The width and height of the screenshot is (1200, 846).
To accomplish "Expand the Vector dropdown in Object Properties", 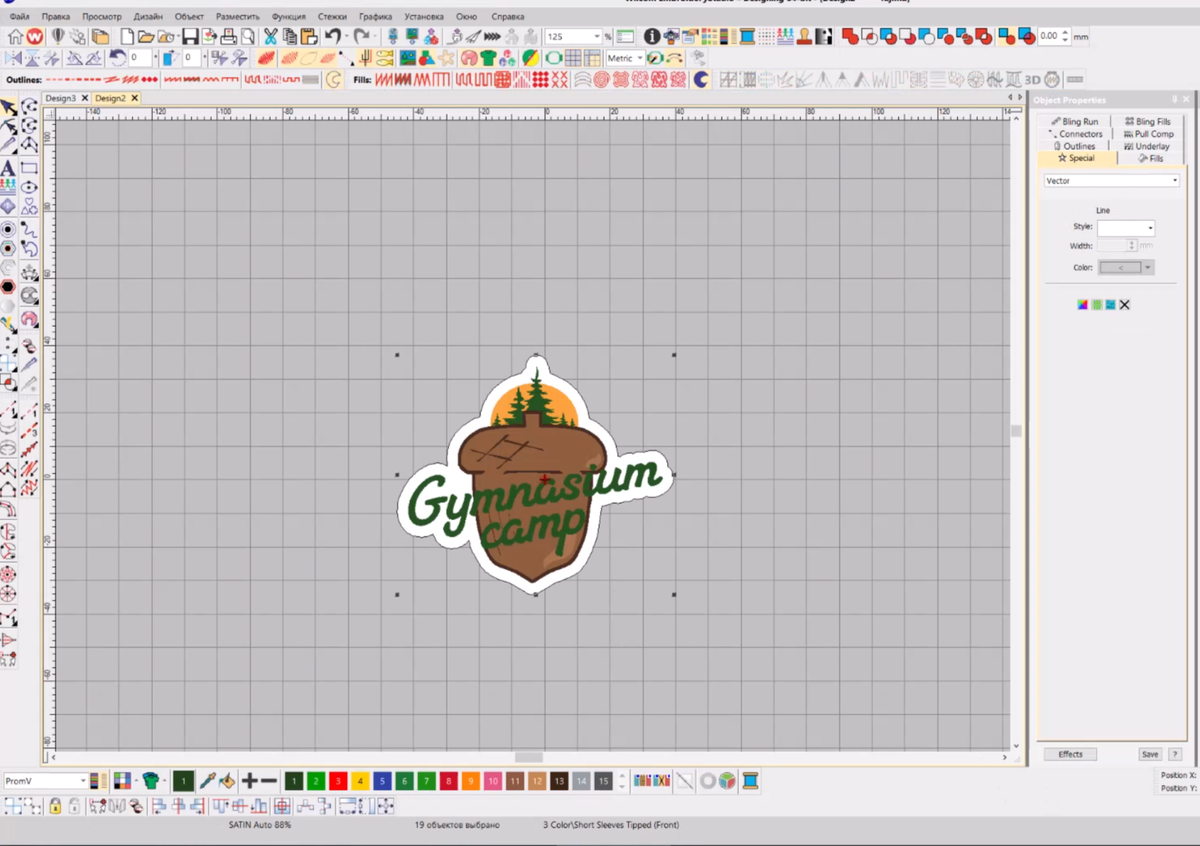I will click(1174, 181).
